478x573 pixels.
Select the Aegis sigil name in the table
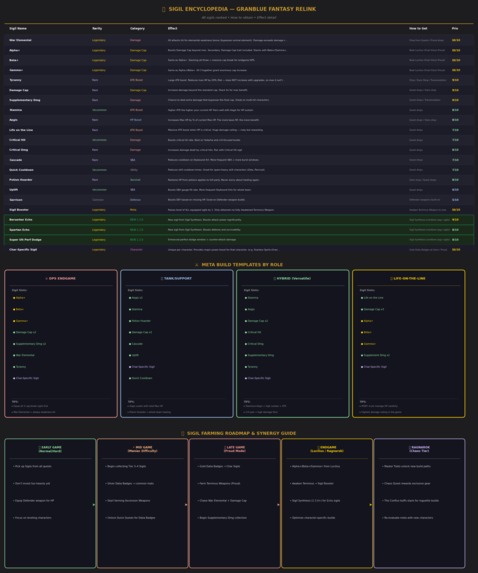coord(13,120)
